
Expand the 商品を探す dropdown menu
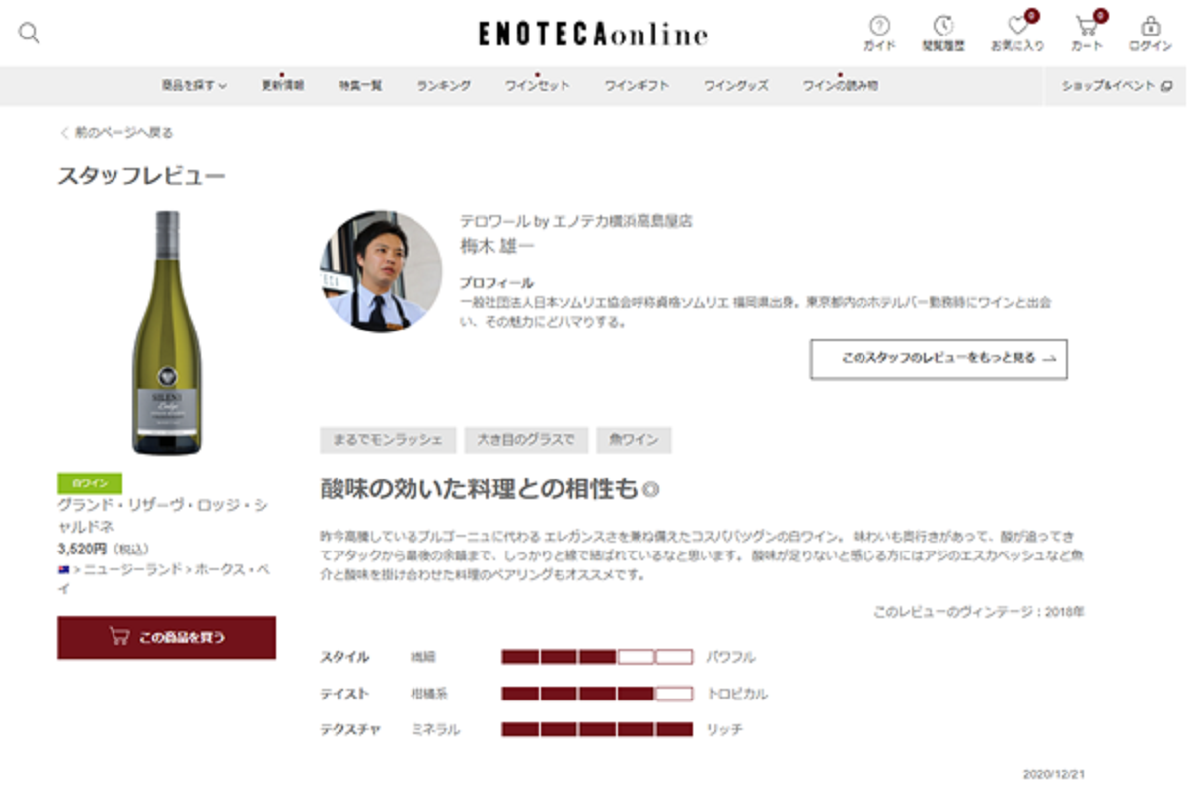coord(194,86)
